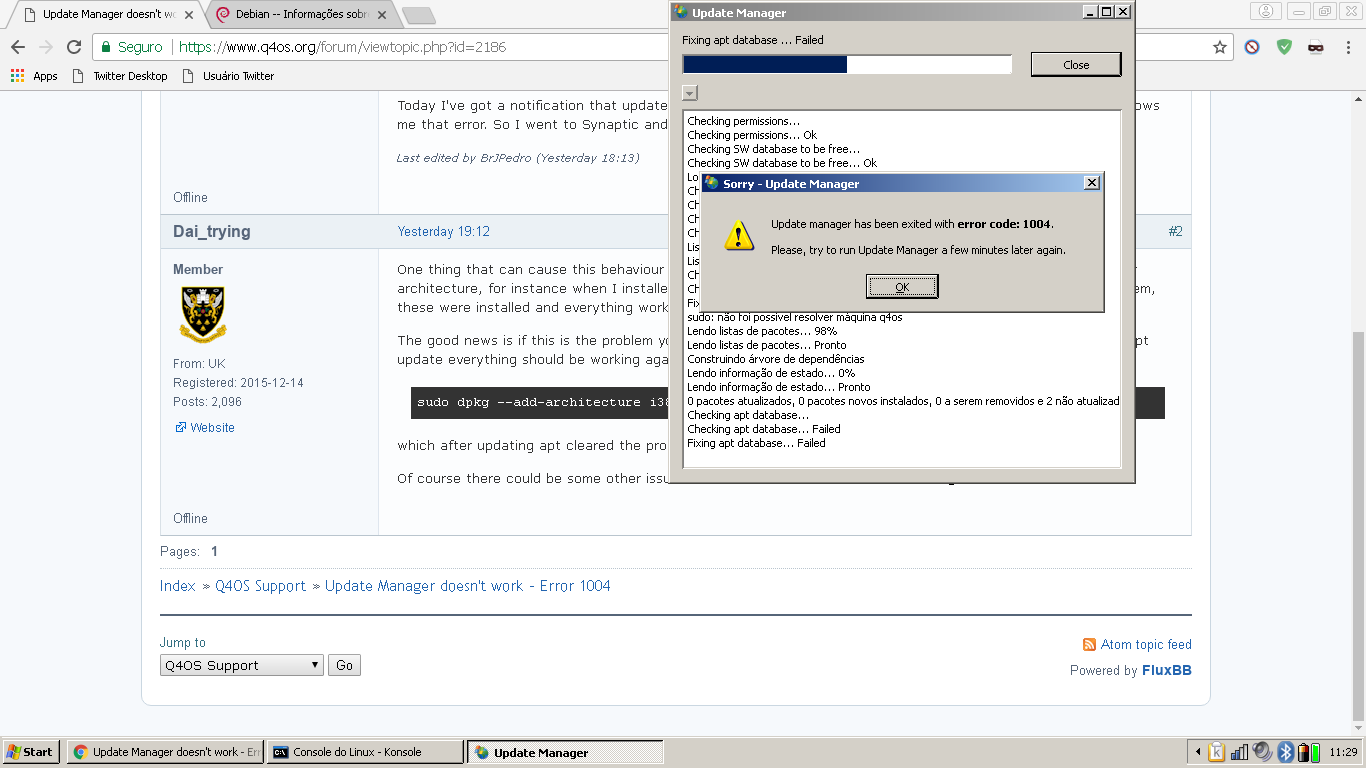Click the warning icon in error dialog
The width and height of the screenshot is (1366, 768).
[x=739, y=235]
